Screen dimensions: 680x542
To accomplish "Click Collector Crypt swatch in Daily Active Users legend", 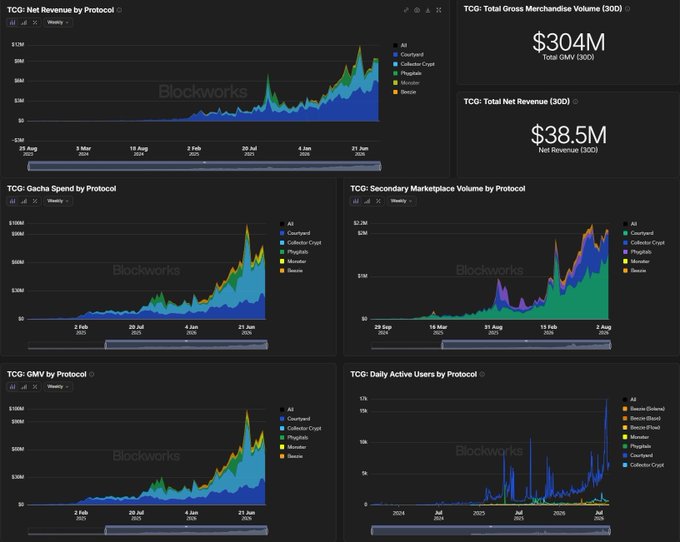I will [x=625, y=465].
